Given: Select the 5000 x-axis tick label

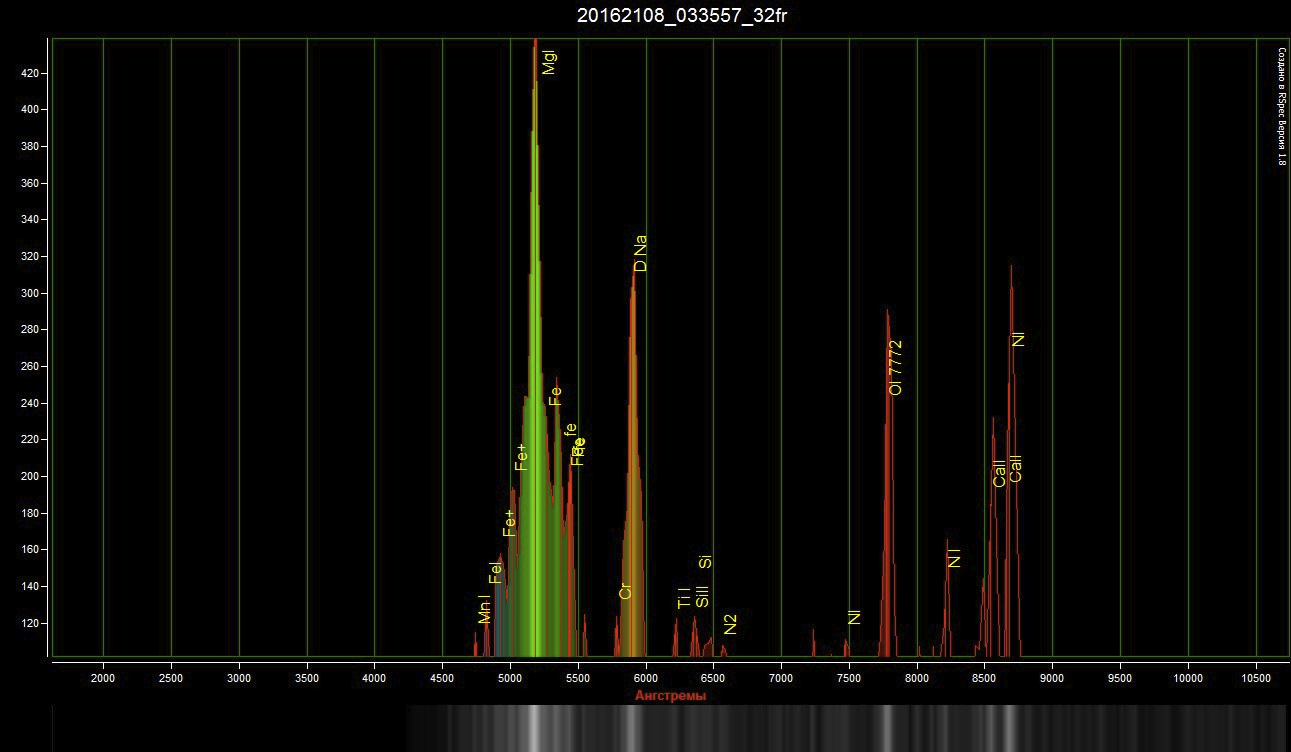Looking at the screenshot, I should pyautogui.click(x=510, y=678).
